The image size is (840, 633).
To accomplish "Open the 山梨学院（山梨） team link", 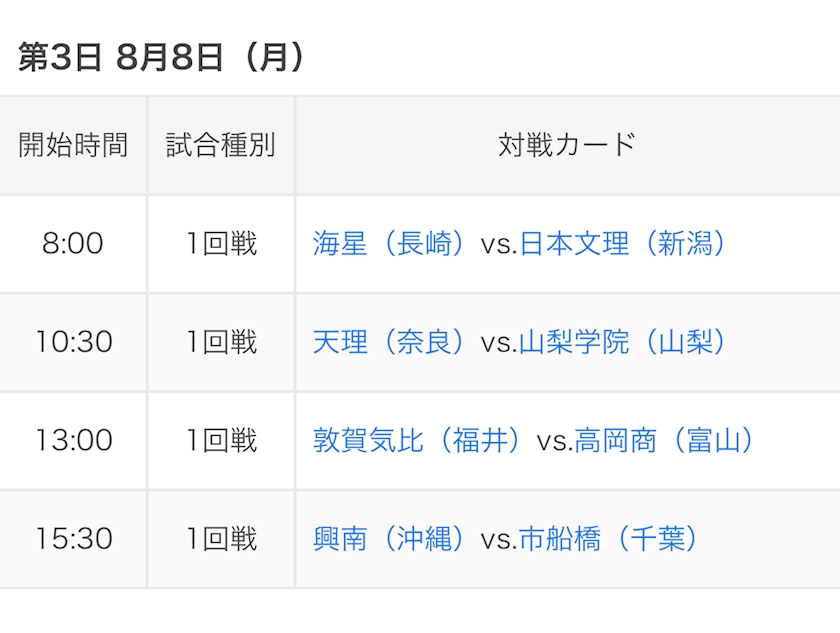I will (x=624, y=342).
